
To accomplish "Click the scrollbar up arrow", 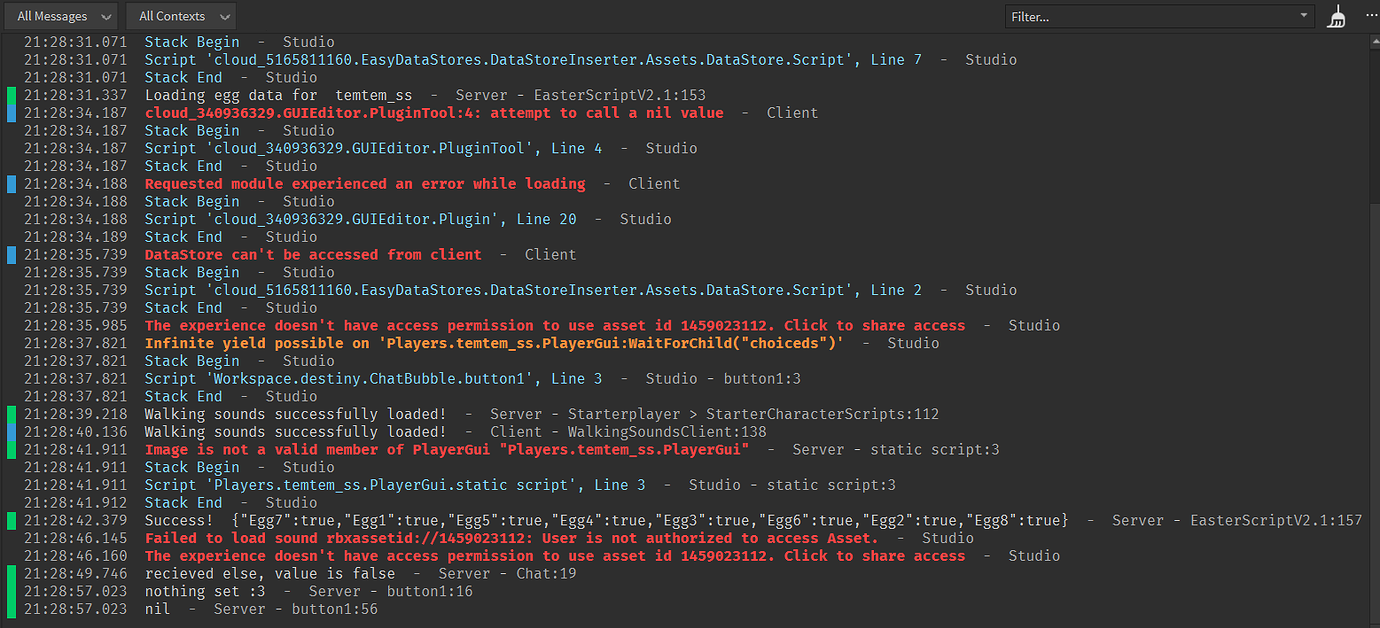I will [x=1373, y=39].
